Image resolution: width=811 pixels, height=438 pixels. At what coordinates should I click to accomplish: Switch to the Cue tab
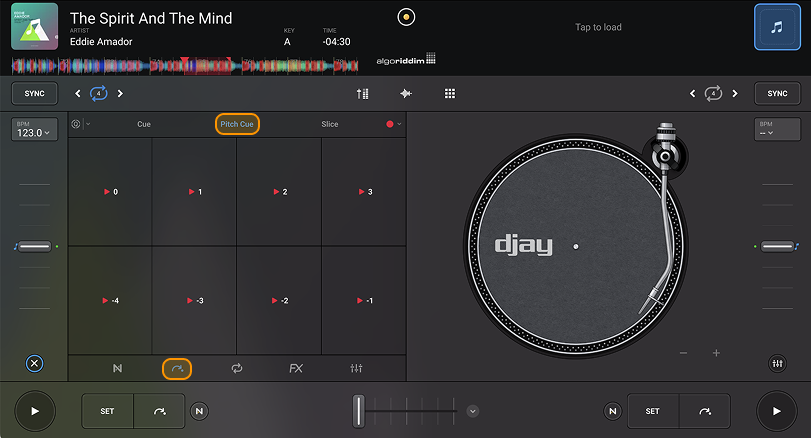(x=144, y=125)
